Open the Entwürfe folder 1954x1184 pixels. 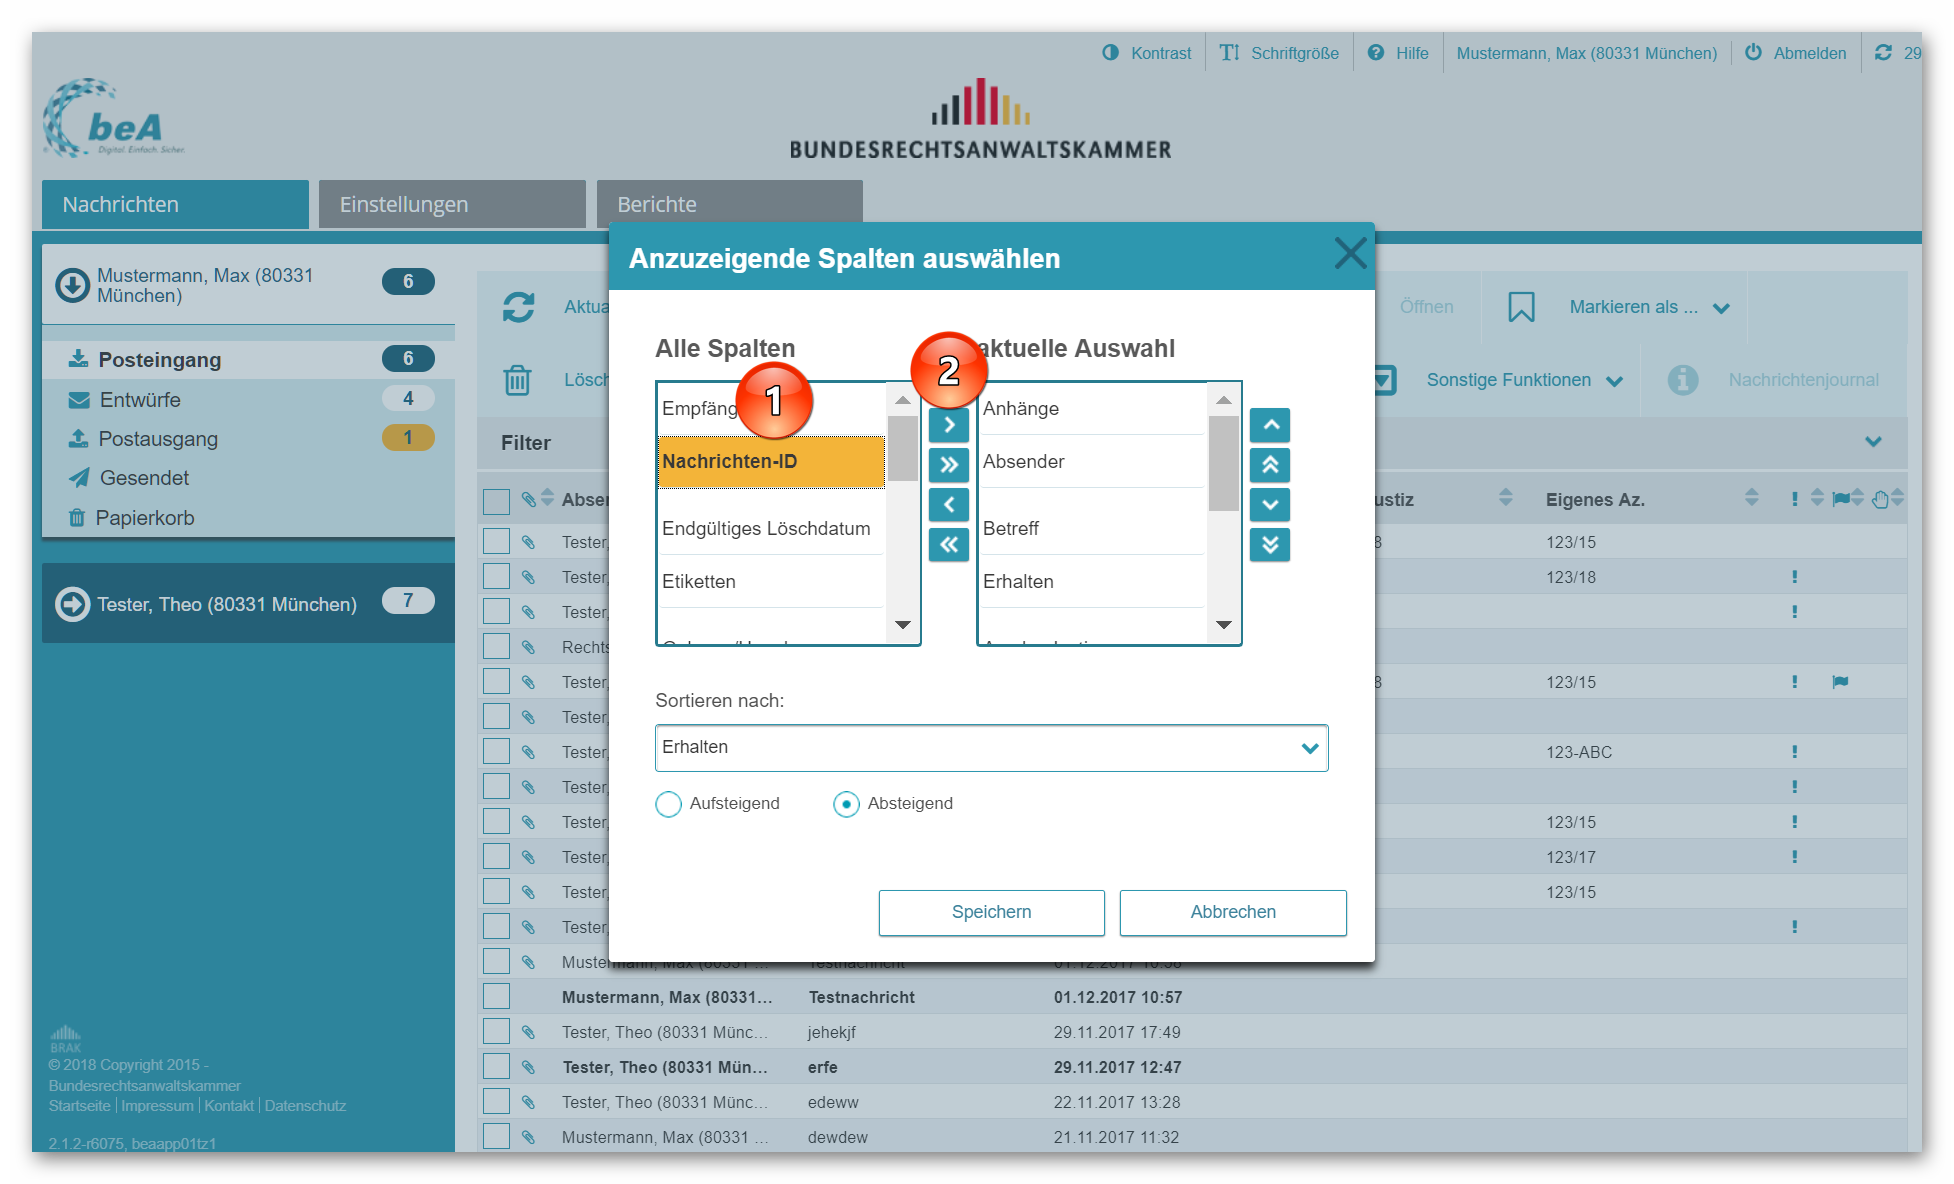(140, 400)
